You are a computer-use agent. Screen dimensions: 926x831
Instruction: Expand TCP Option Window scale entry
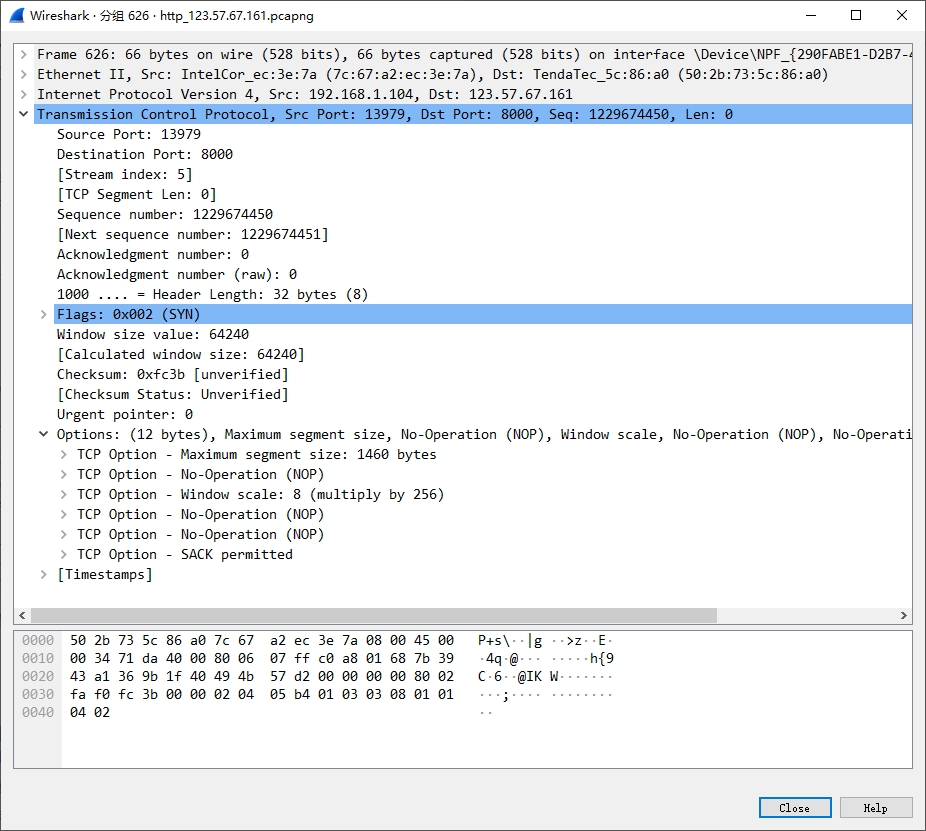[x=64, y=495]
